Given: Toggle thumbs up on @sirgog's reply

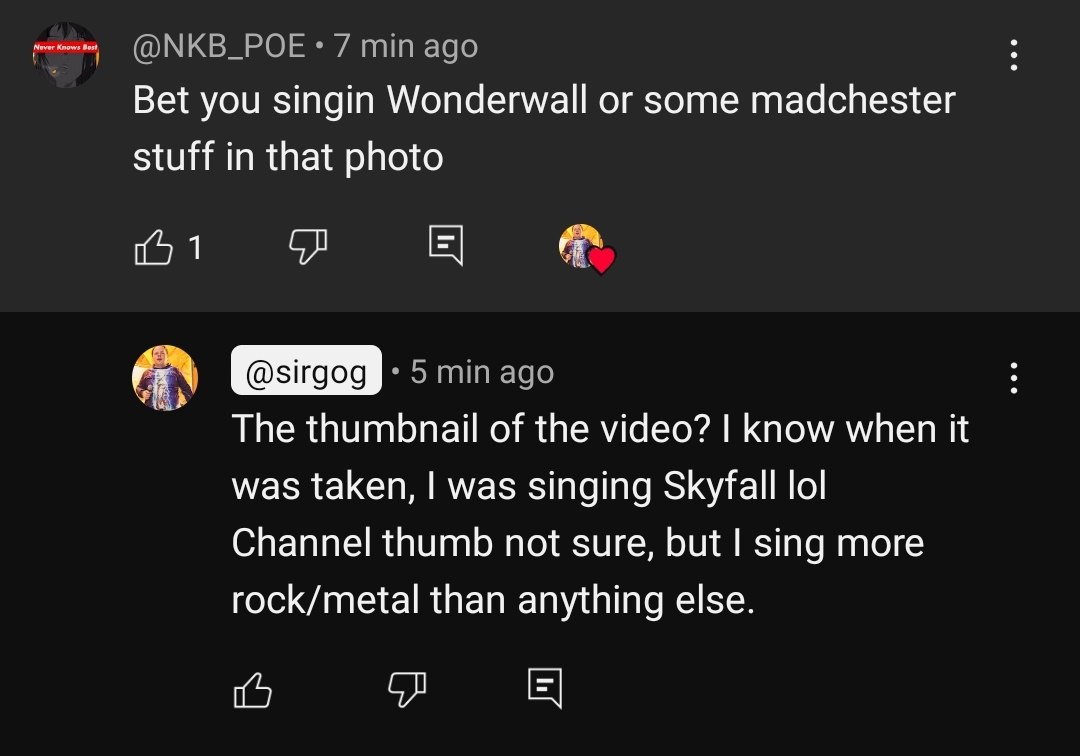Looking at the screenshot, I should (x=252, y=689).
